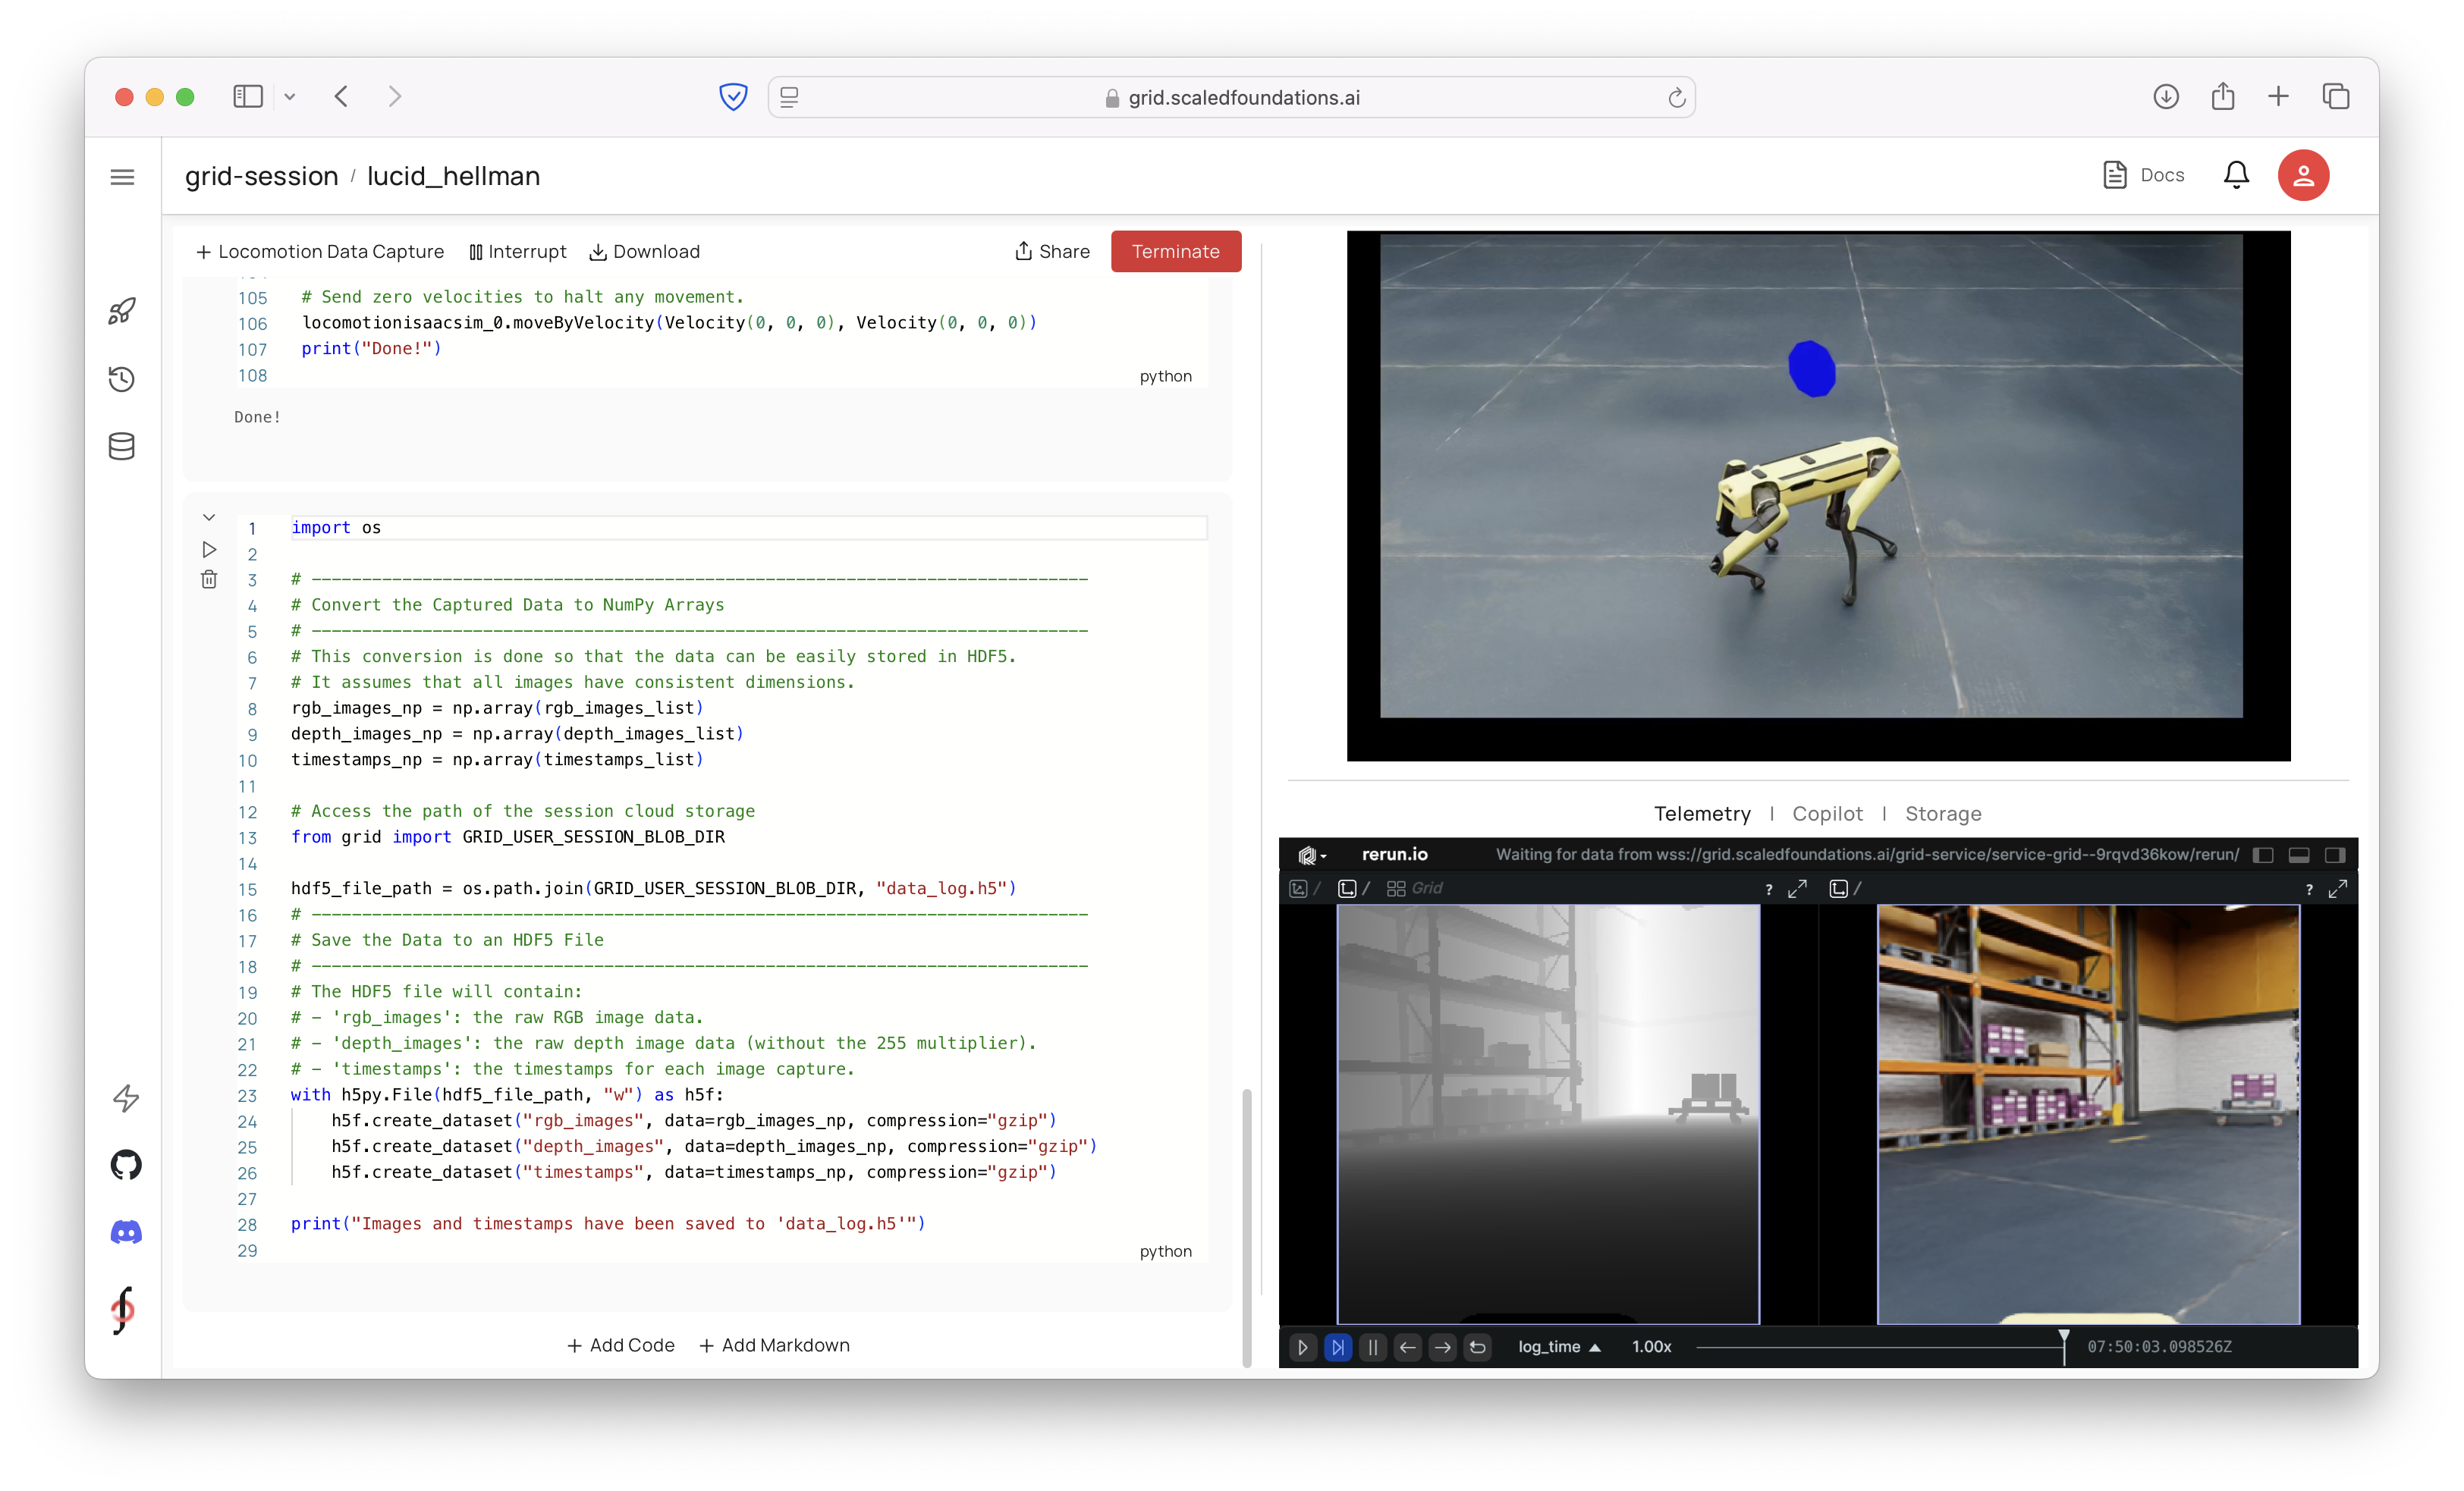Open session history from sidebar

click(x=122, y=379)
